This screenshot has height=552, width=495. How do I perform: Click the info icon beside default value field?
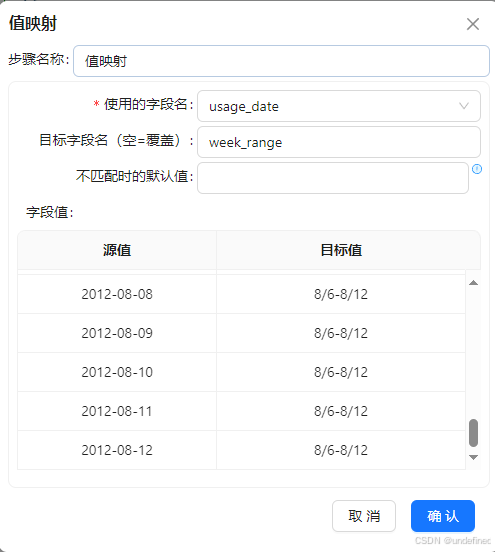click(x=477, y=169)
